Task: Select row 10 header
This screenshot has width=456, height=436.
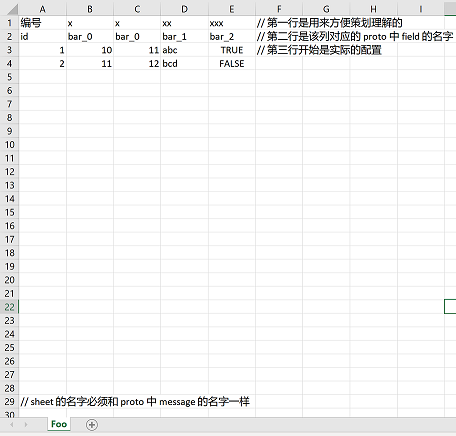Action: (x=9, y=145)
